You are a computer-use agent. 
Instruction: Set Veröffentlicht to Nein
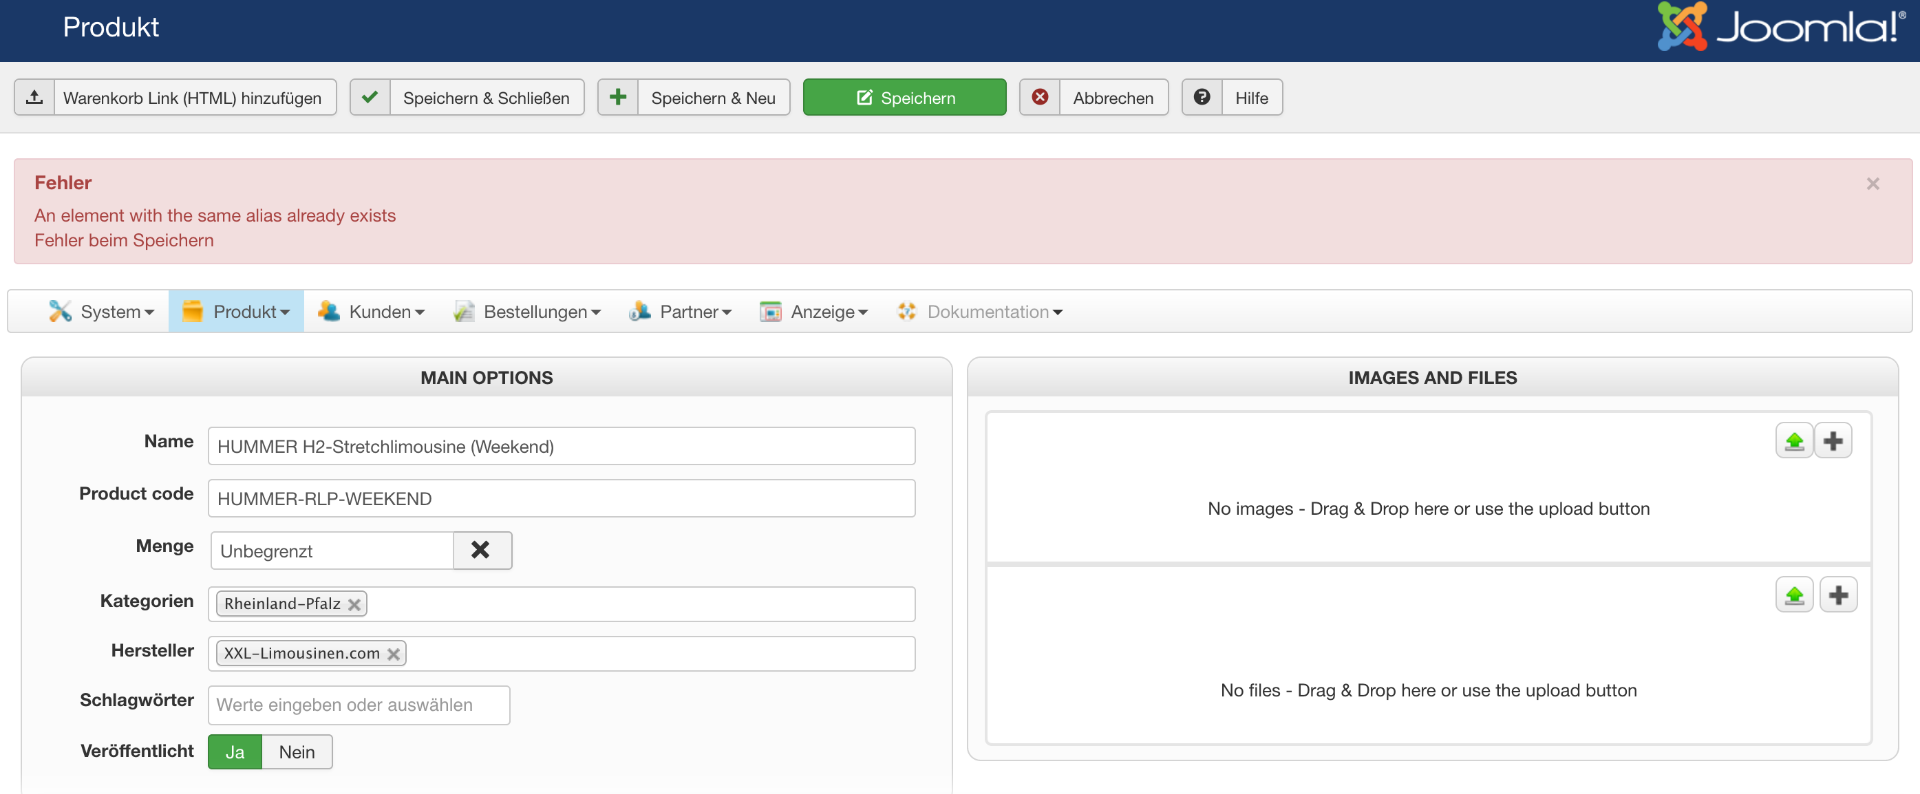point(297,752)
